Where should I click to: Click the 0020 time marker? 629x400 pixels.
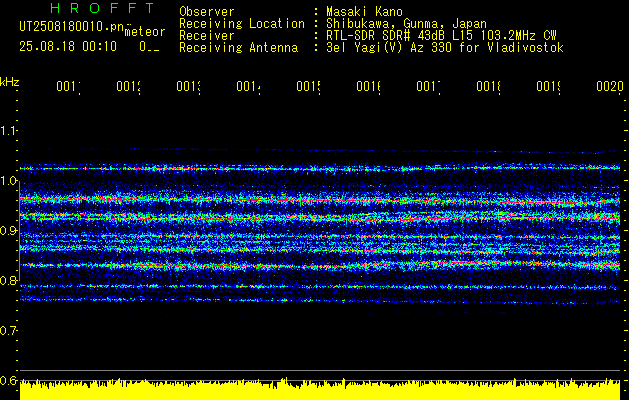click(x=610, y=86)
